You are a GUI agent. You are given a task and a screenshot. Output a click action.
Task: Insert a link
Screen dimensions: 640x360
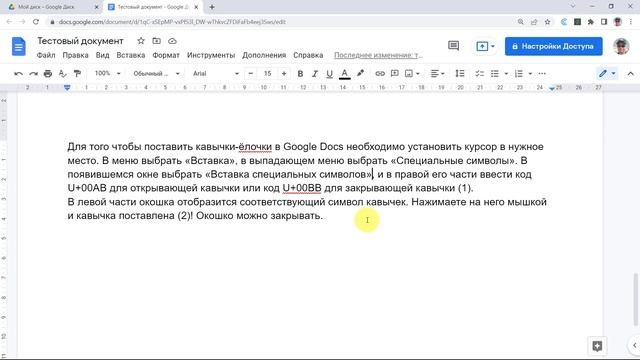380,73
